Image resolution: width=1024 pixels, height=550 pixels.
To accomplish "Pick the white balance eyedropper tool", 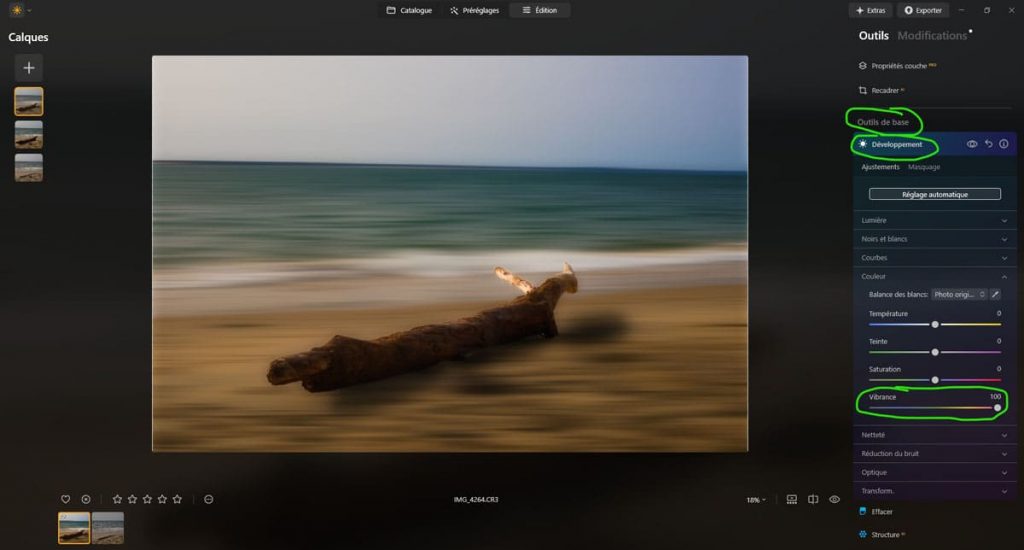I will [995, 294].
